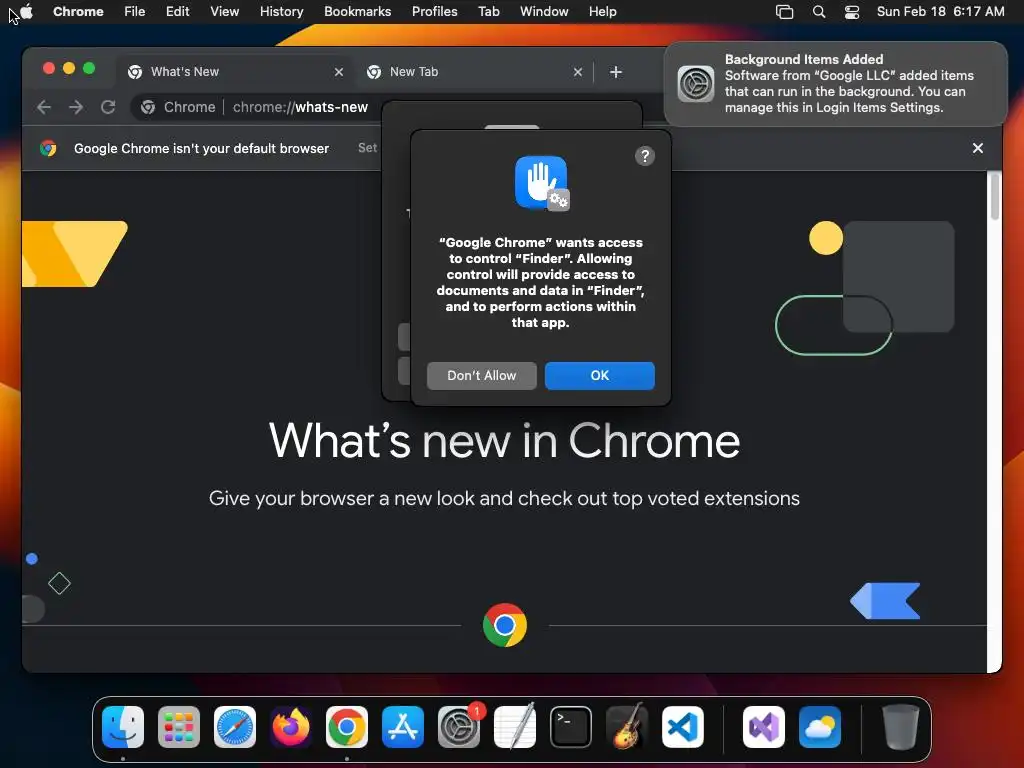Image resolution: width=1024 pixels, height=768 pixels.
Task: Launch Firefox from the dock
Action: tap(291, 727)
